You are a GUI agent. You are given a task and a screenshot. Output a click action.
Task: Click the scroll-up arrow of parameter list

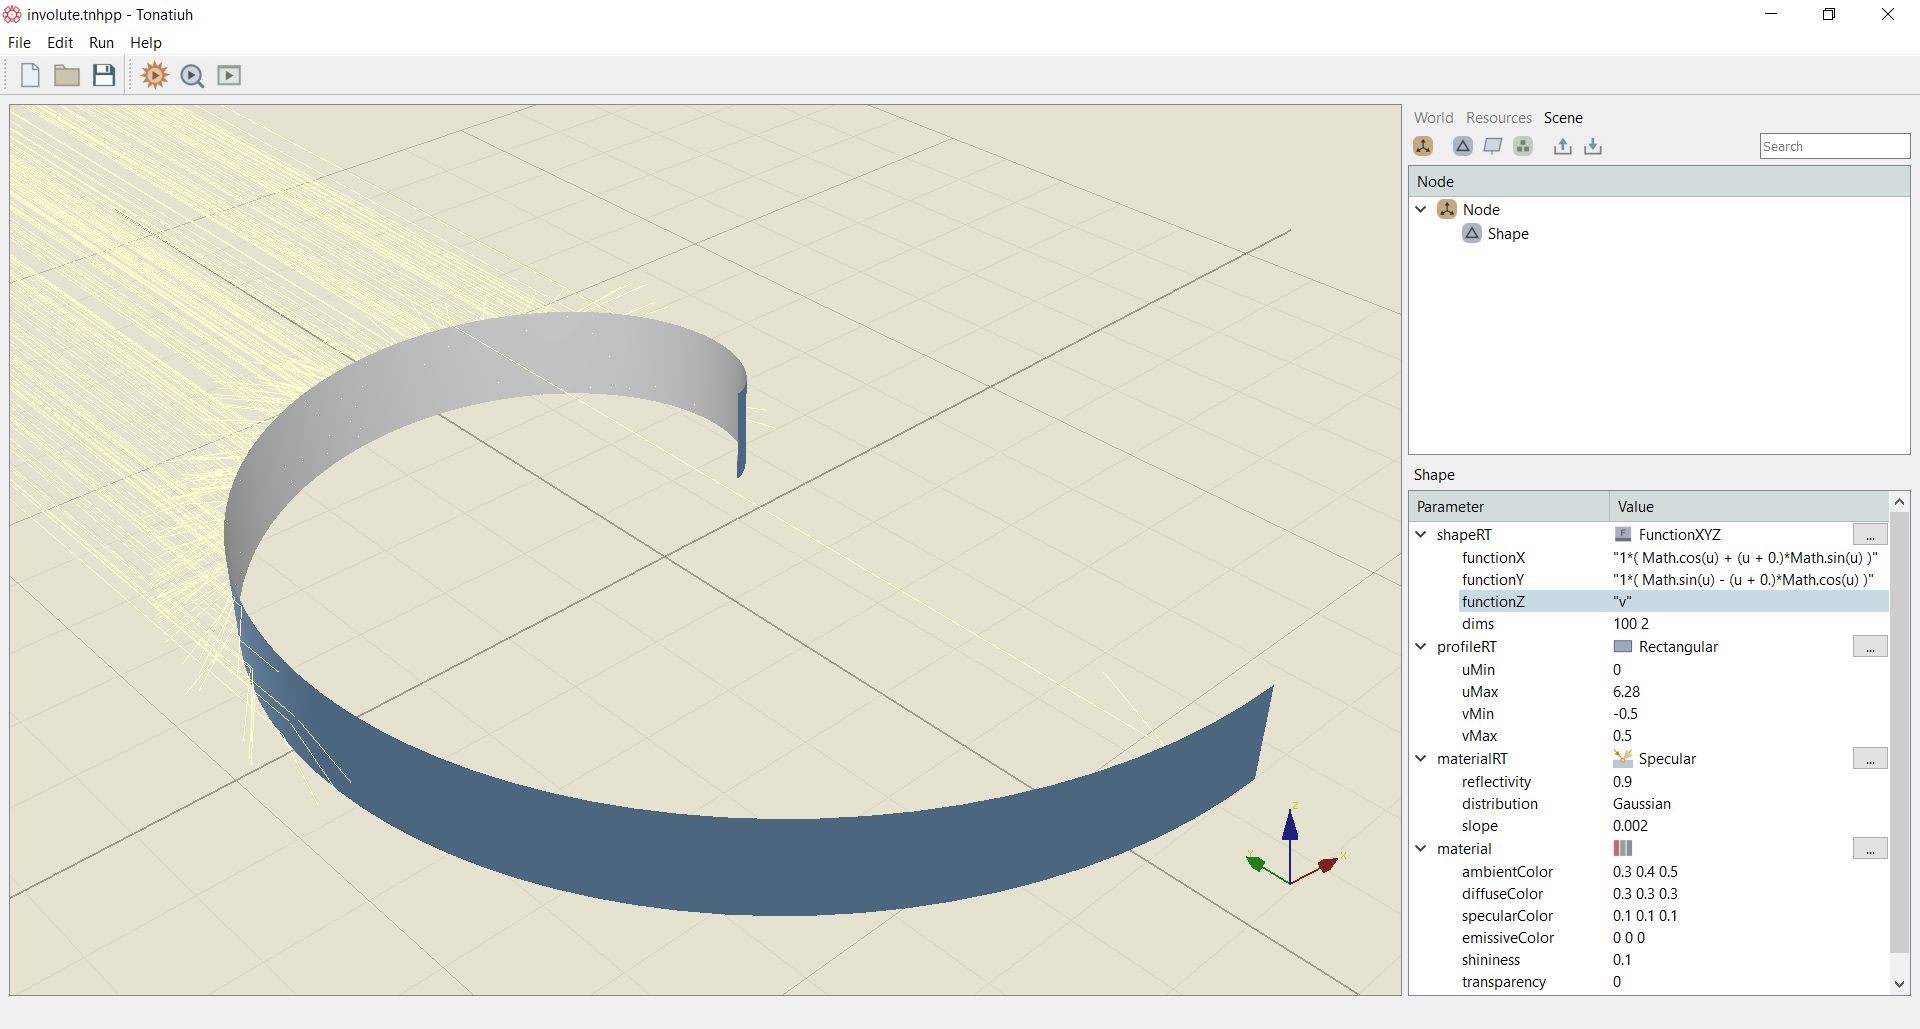pos(1899,500)
